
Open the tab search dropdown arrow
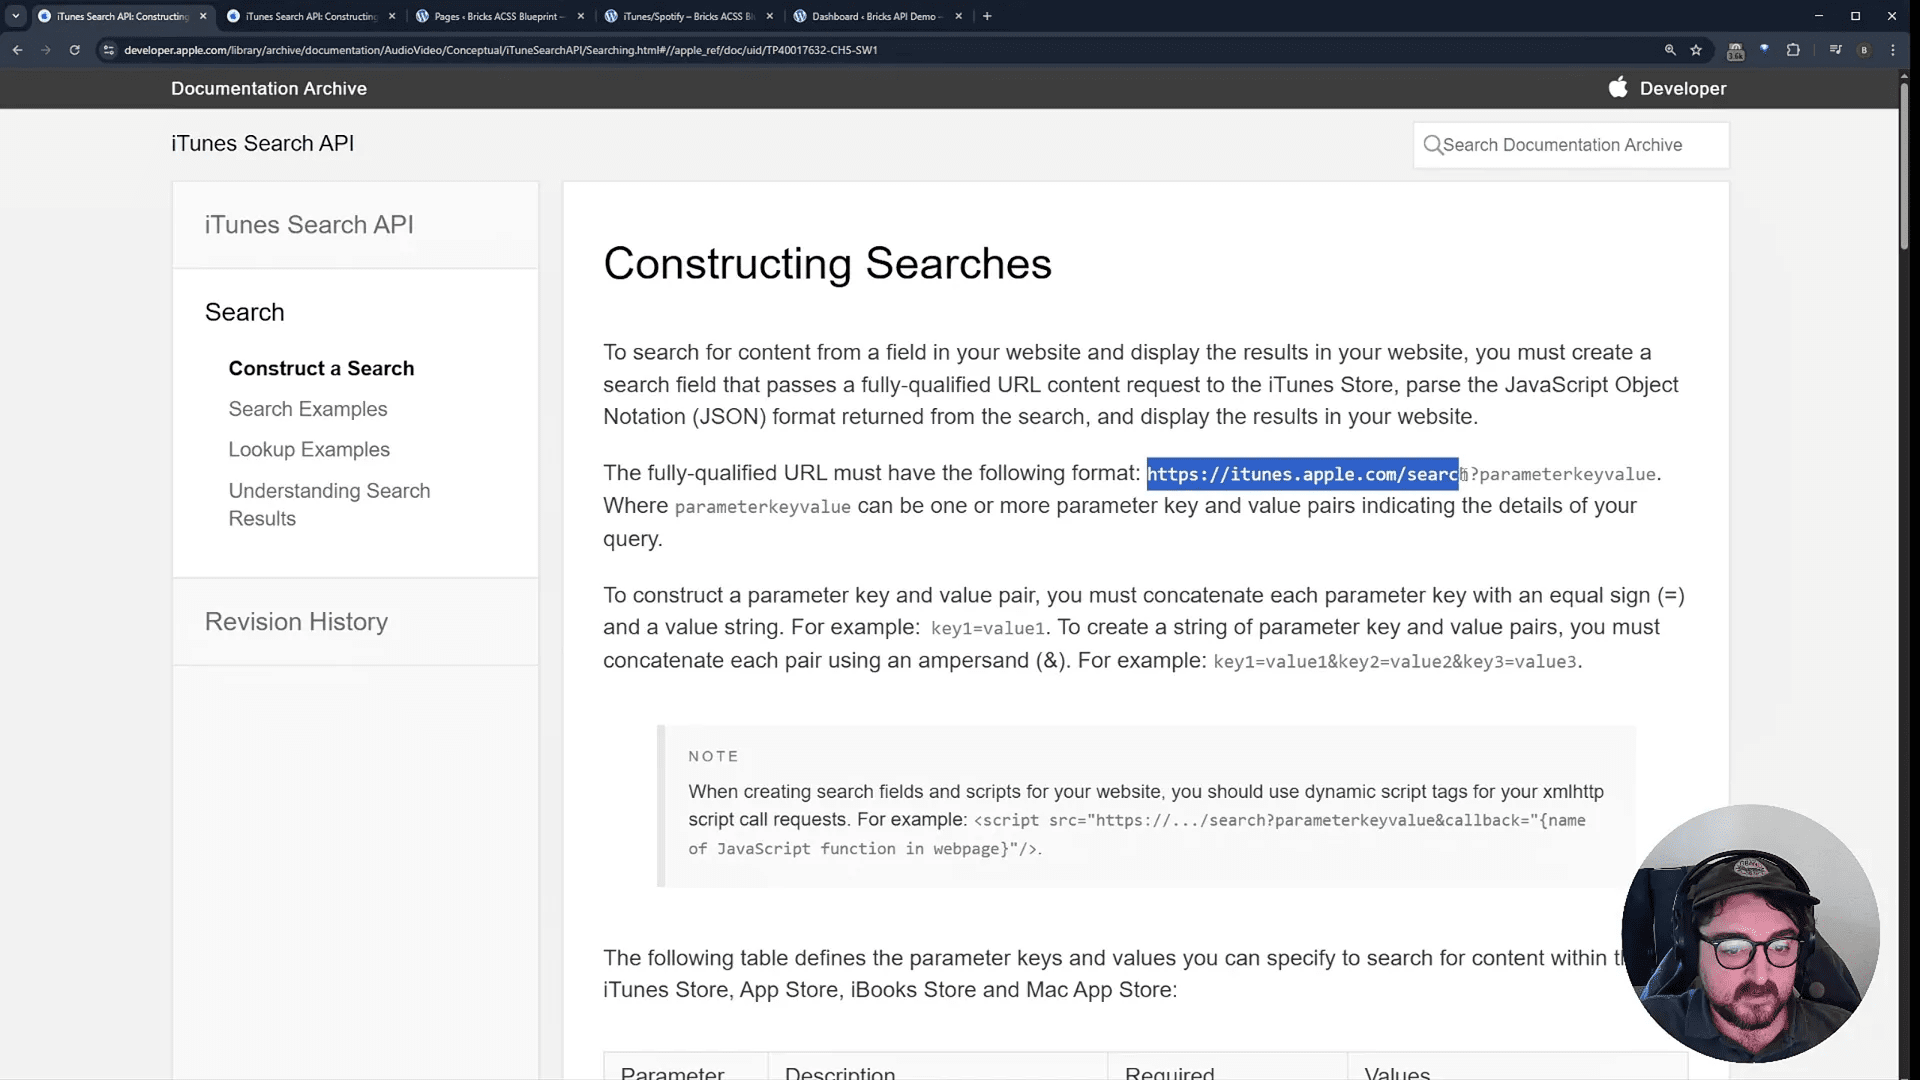[16, 16]
